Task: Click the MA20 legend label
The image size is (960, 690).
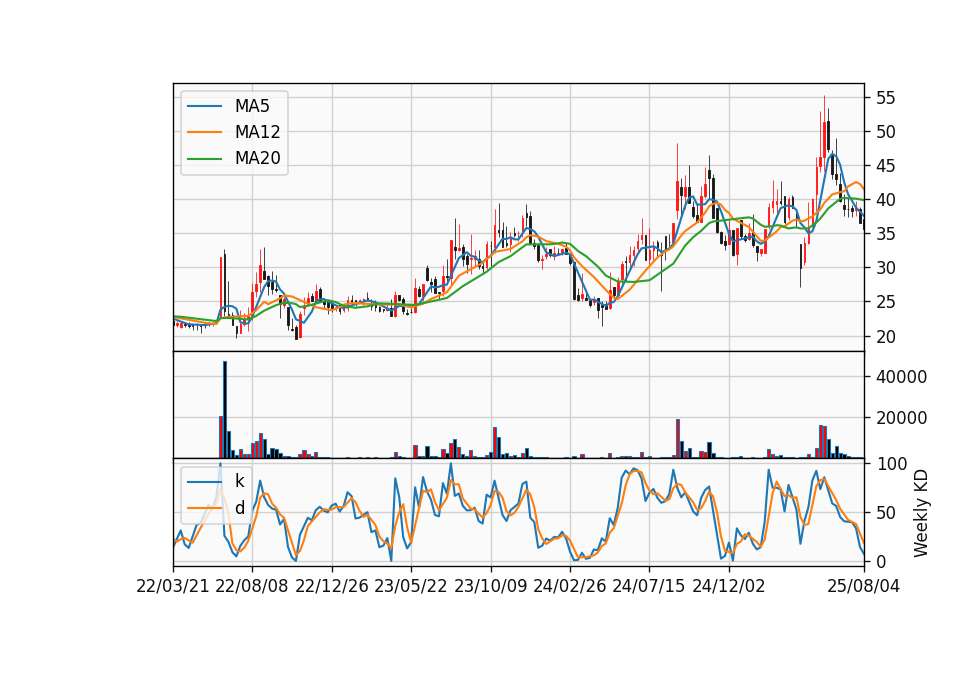Action: pyautogui.click(x=257, y=158)
